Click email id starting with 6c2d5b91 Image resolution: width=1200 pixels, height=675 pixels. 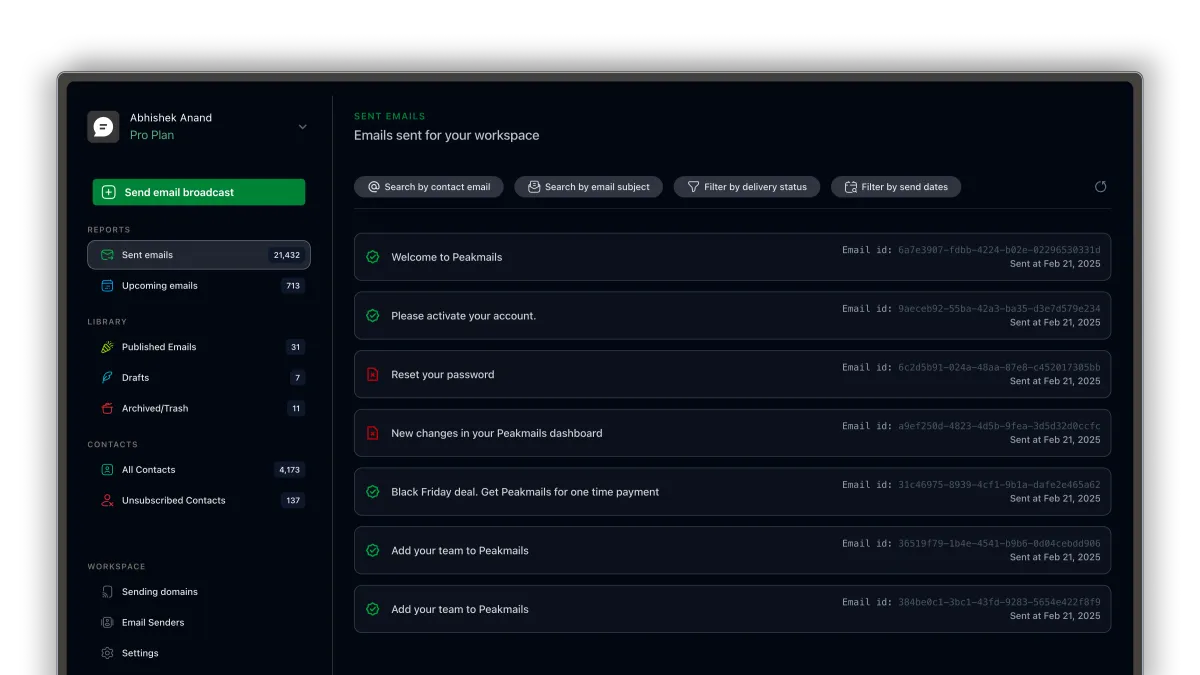point(999,367)
